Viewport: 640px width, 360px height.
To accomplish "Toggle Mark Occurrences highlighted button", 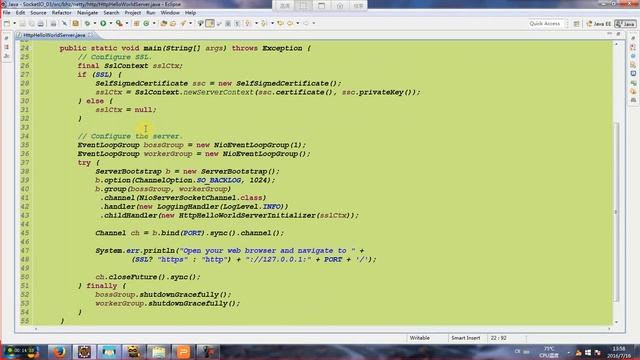I will pos(210,24).
